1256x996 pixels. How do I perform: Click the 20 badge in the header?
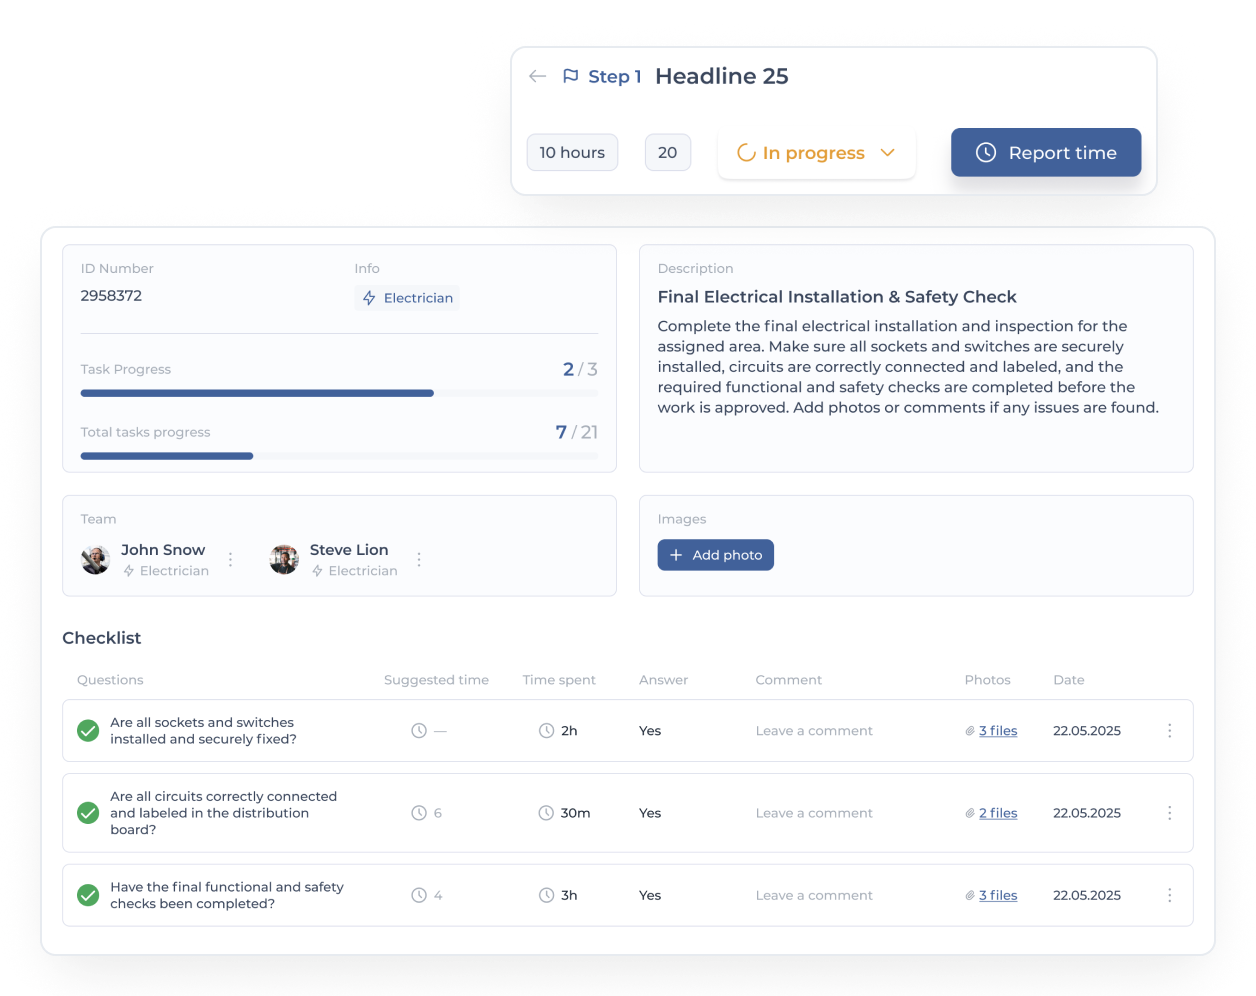click(668, 153)
